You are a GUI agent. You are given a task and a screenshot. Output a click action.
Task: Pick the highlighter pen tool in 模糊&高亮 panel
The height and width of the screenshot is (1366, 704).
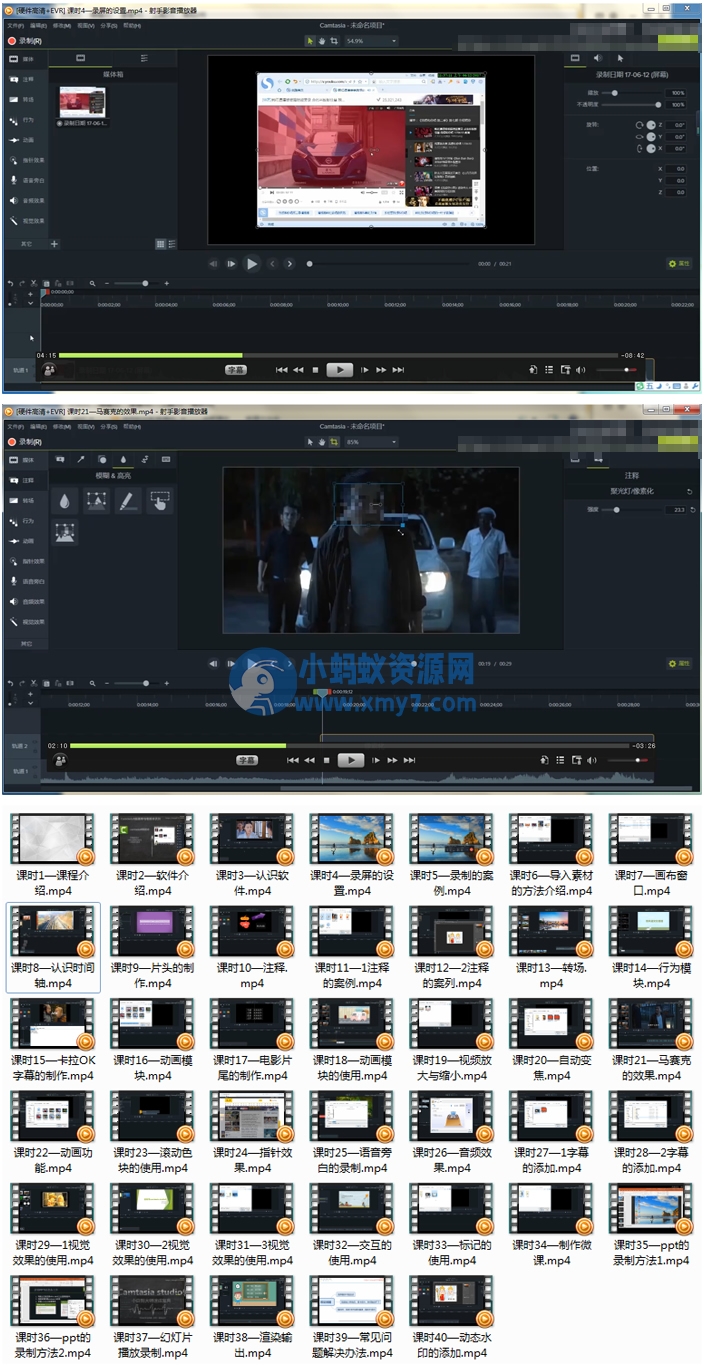tap(128, 501)
